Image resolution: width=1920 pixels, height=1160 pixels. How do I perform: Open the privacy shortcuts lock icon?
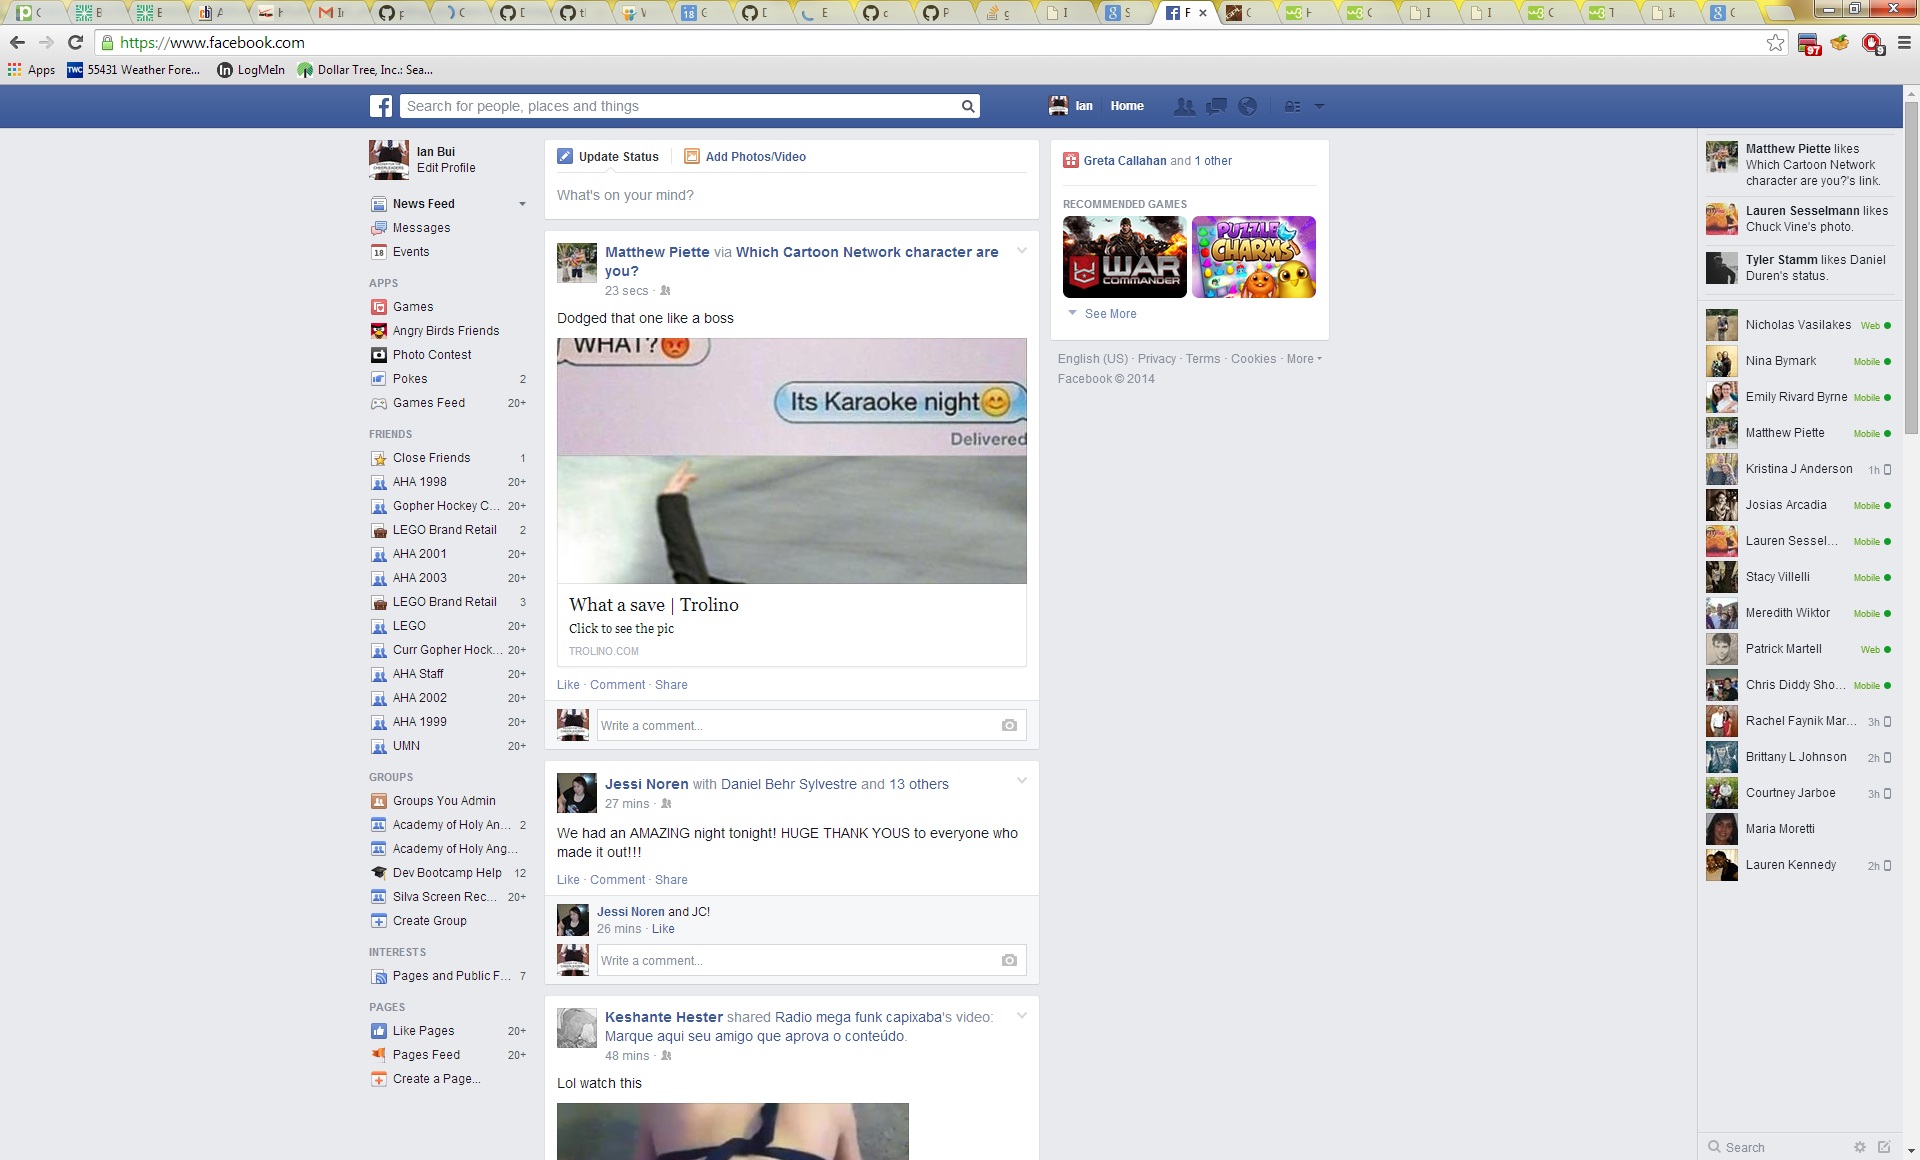tap(1292, 106)
